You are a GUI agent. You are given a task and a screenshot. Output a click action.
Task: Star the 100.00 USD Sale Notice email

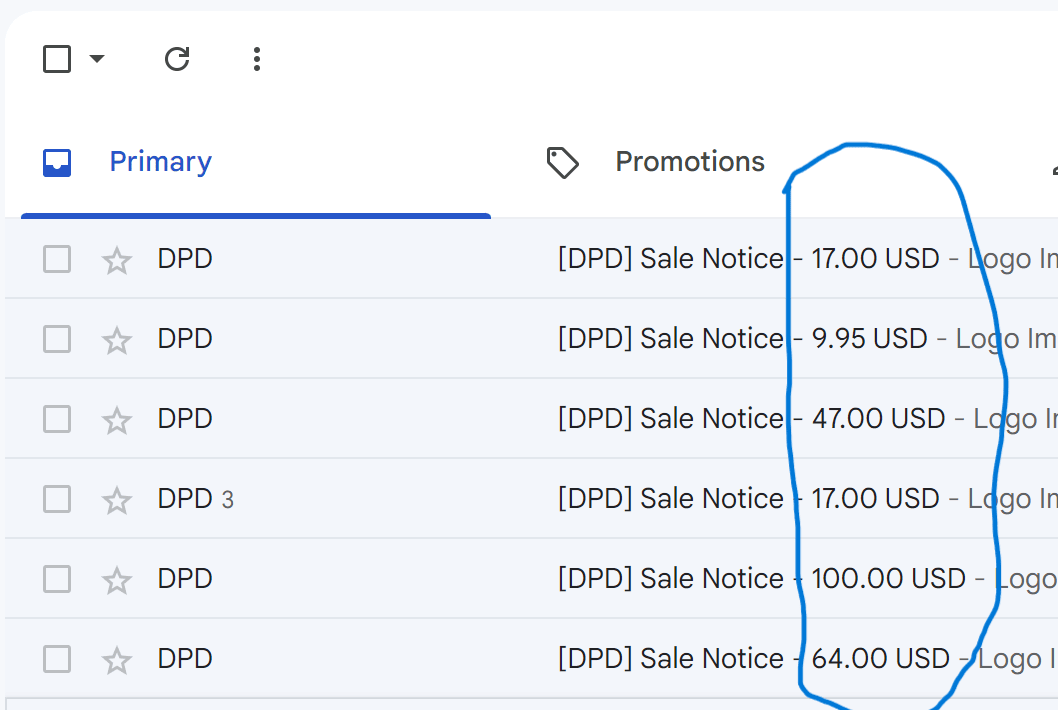click(x=118, y=580)
